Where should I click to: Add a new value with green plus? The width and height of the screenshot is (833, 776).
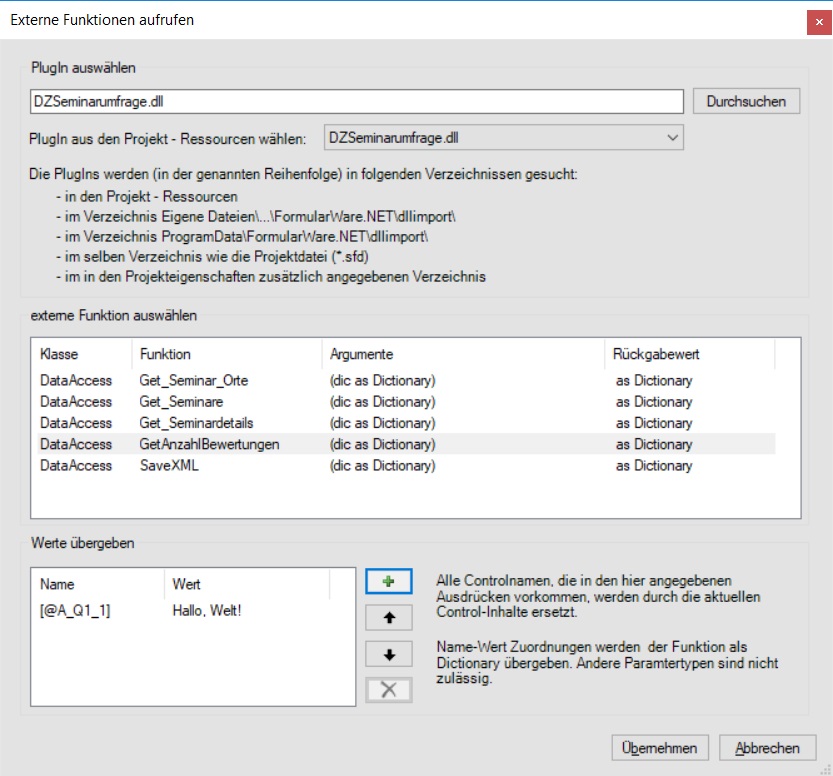pos(388,581)
